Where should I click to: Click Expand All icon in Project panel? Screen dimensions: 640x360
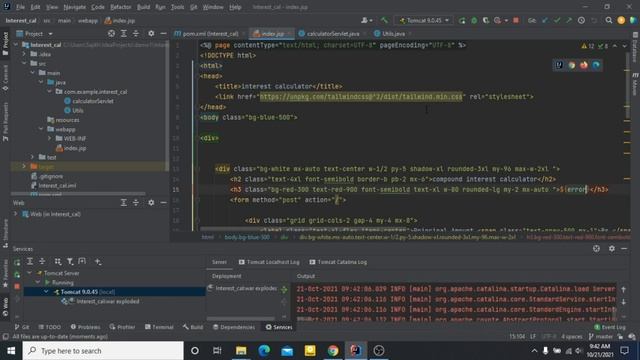pyautogui.click(x=124, y=33)
